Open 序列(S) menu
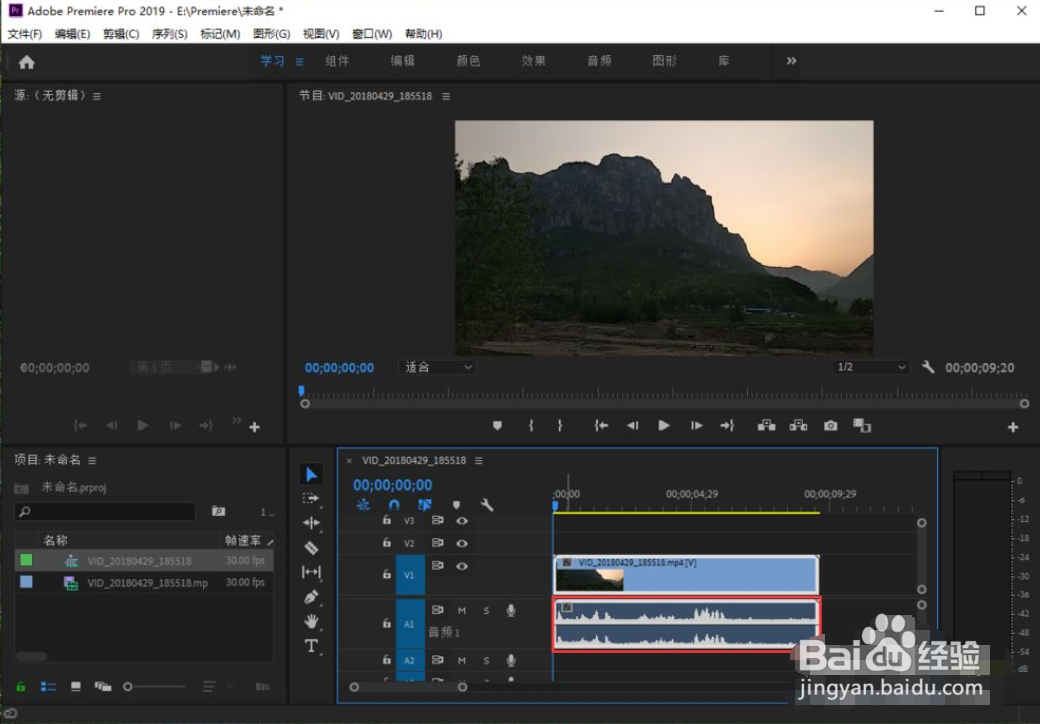Screen dimensions: 1040x724 [170, 34]
